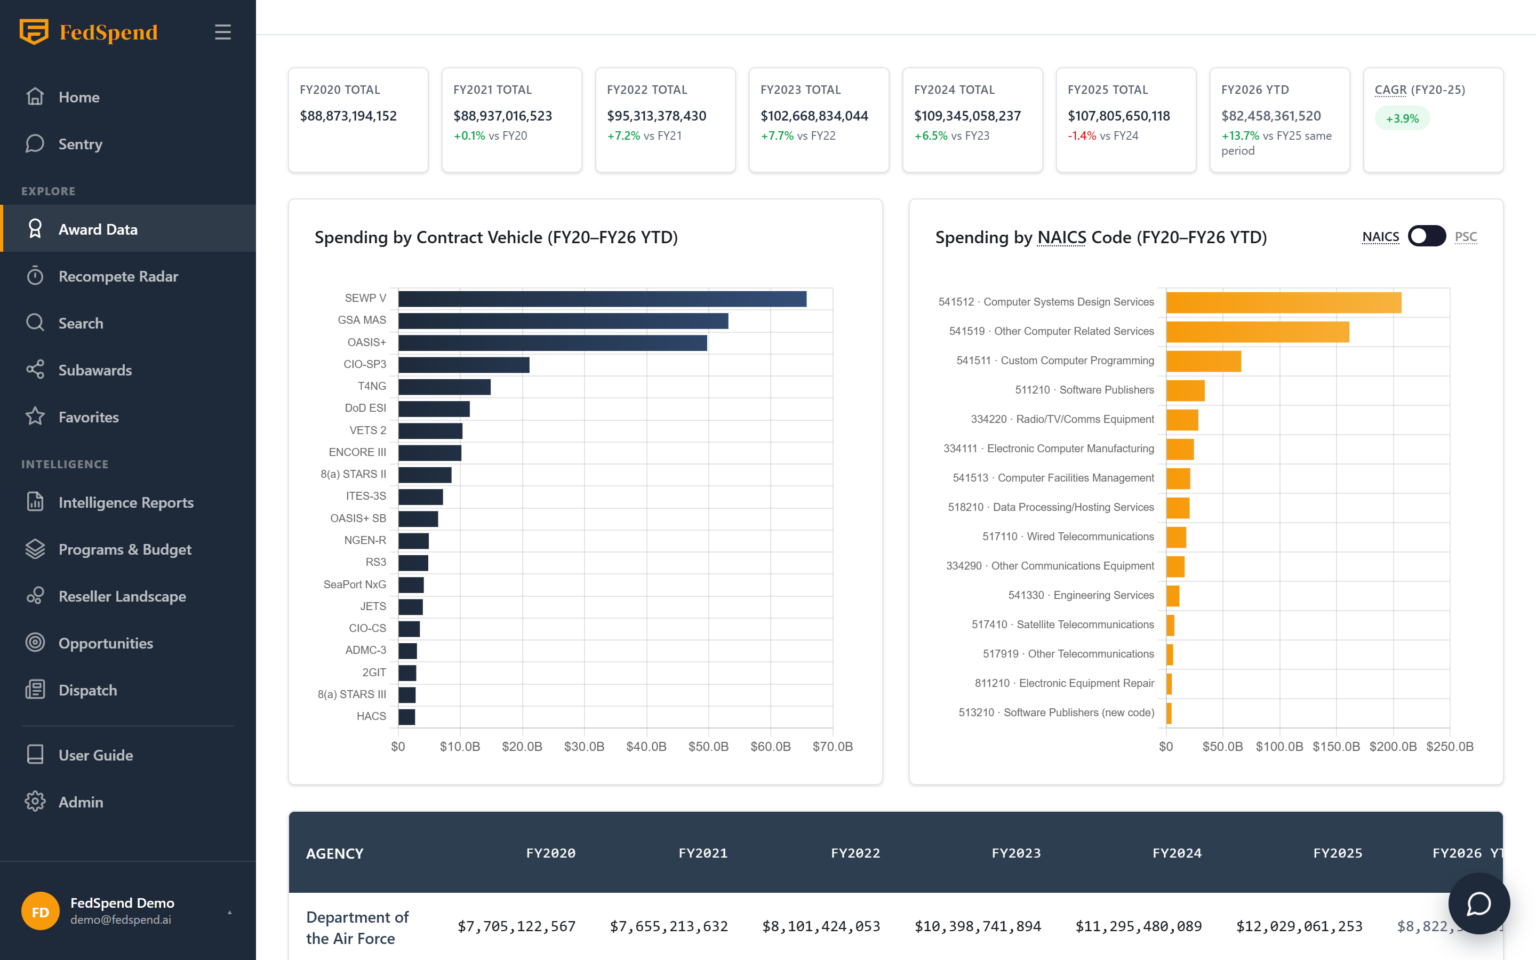Viewport: 1536px width, 960px height.
Task: Click the FY2024 TOTAL value $109,345,058,237
Action: [967, 116]
